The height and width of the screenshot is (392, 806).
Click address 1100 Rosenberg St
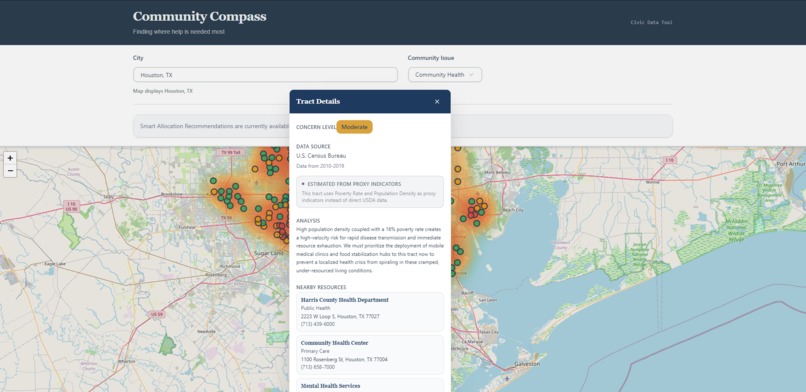pyautogui.click(x=344, y=360)
